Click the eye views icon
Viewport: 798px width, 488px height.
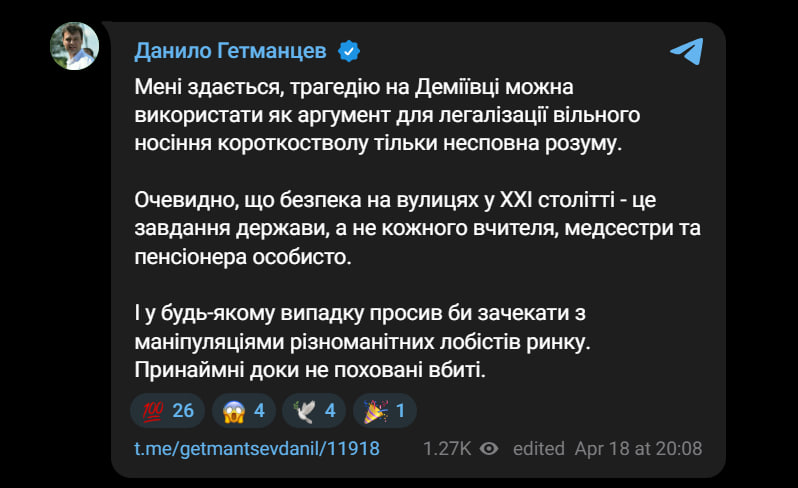pyautogui.click(x=489, y=449)
